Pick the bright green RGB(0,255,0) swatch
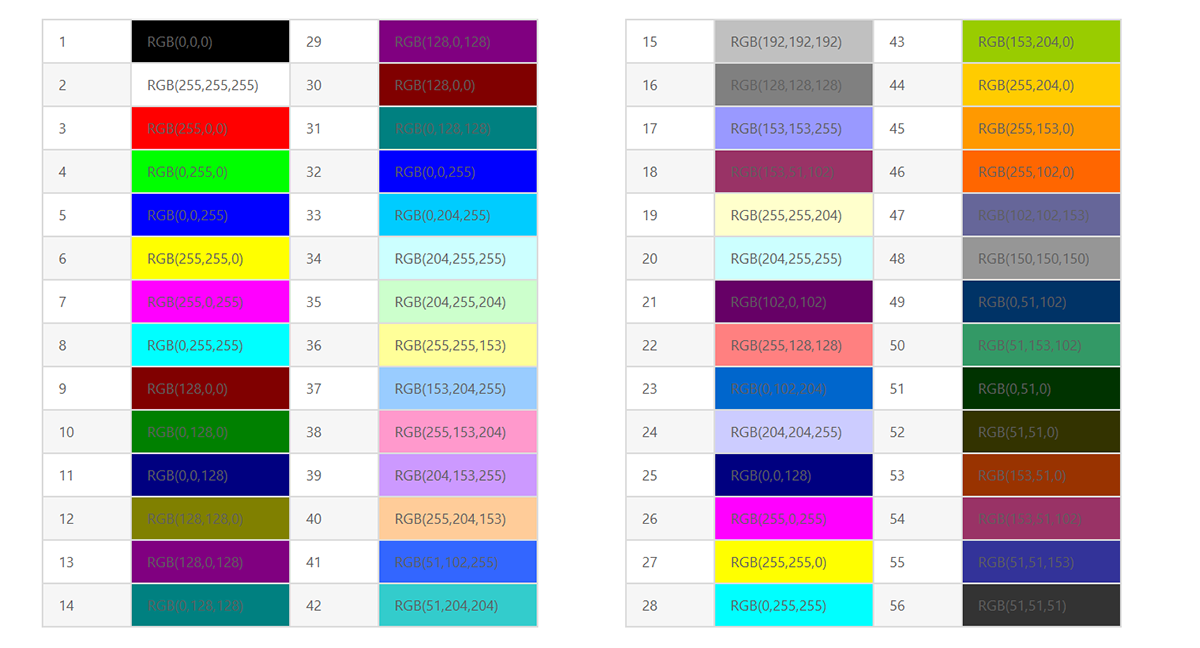 (x=210, y=172)
